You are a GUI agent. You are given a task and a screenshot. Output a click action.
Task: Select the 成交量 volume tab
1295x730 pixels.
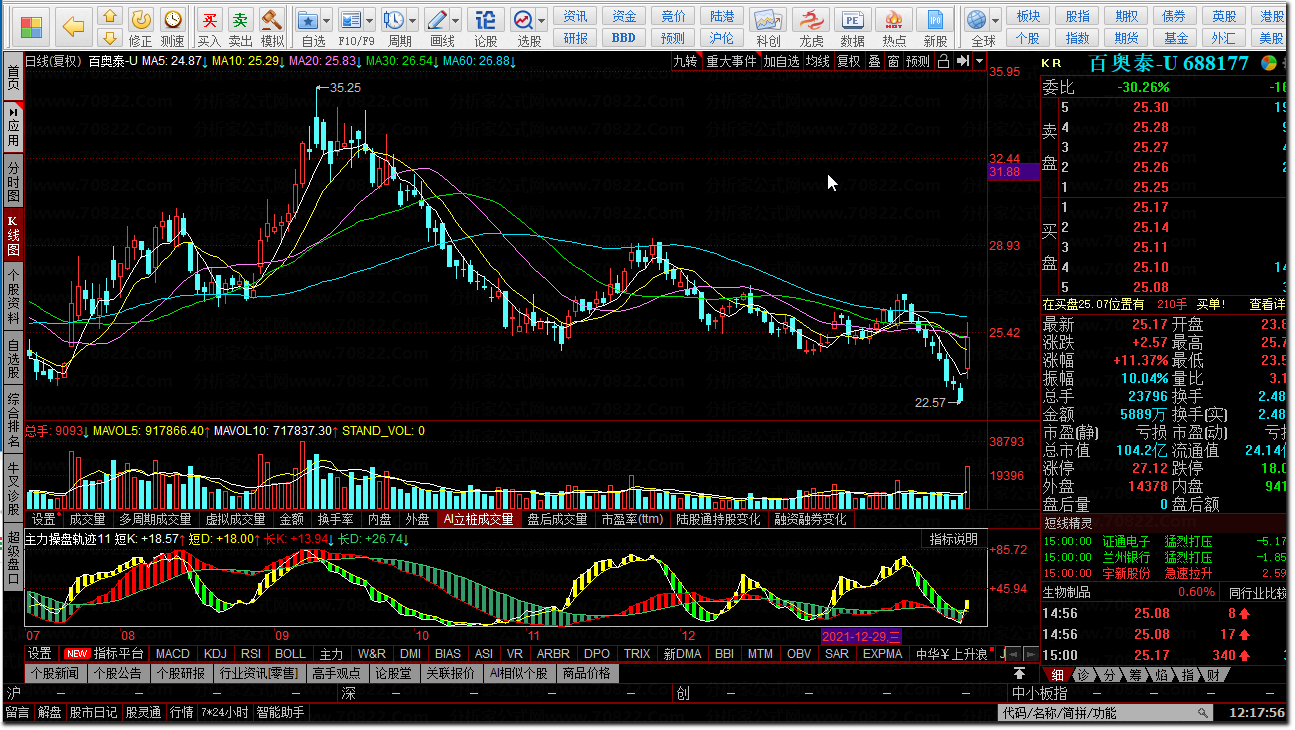pos(87,520)
